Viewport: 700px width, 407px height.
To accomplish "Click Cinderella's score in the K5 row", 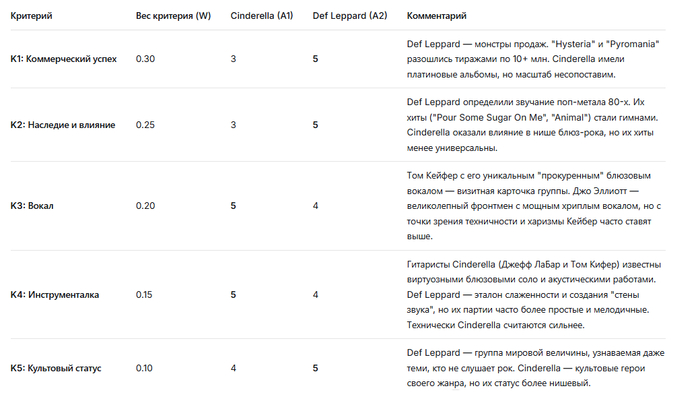I will [x=233, y=369].
